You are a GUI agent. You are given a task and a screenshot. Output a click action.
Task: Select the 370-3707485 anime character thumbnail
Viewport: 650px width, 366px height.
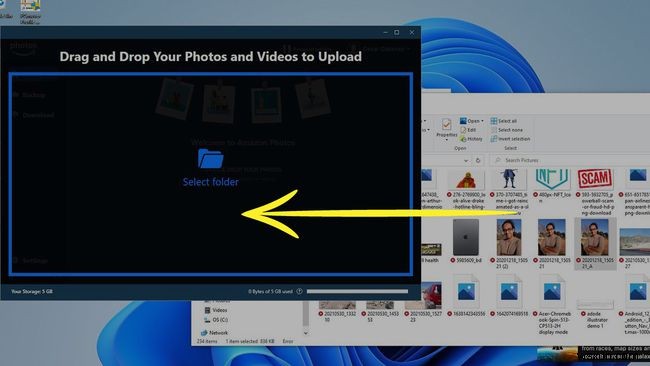tap(509, 179)
